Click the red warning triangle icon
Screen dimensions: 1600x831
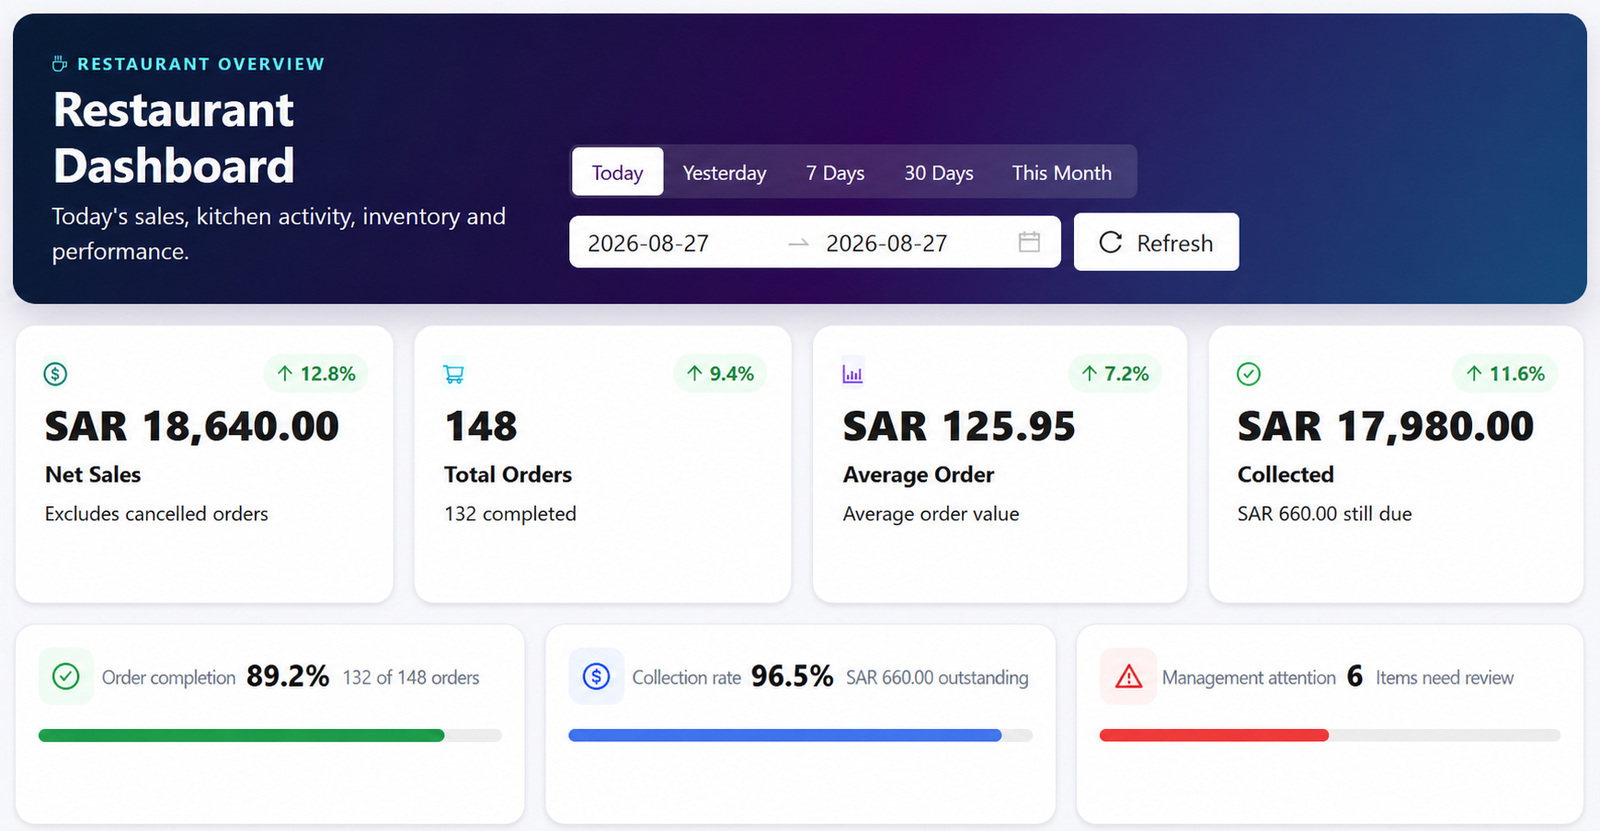1128,677
